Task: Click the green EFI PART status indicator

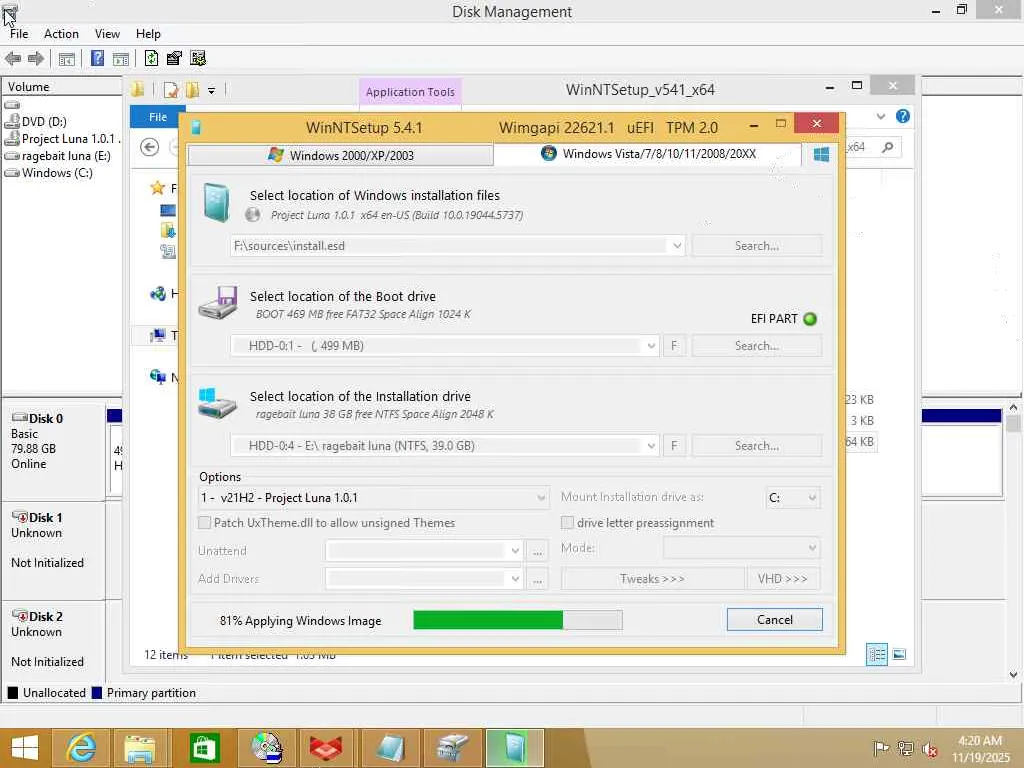Action: [x=810, y=319]
